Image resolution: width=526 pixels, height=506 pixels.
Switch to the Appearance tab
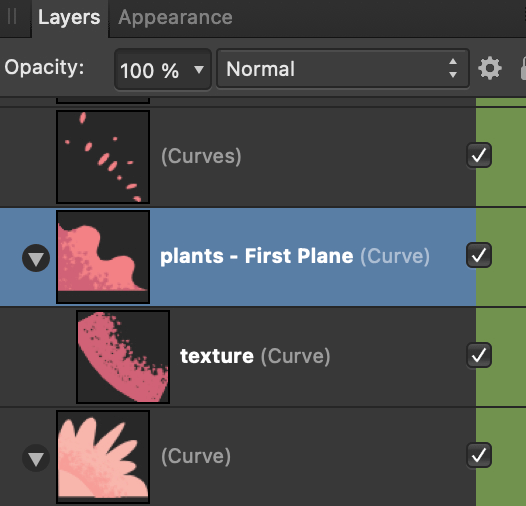click(x=175, y=17)
